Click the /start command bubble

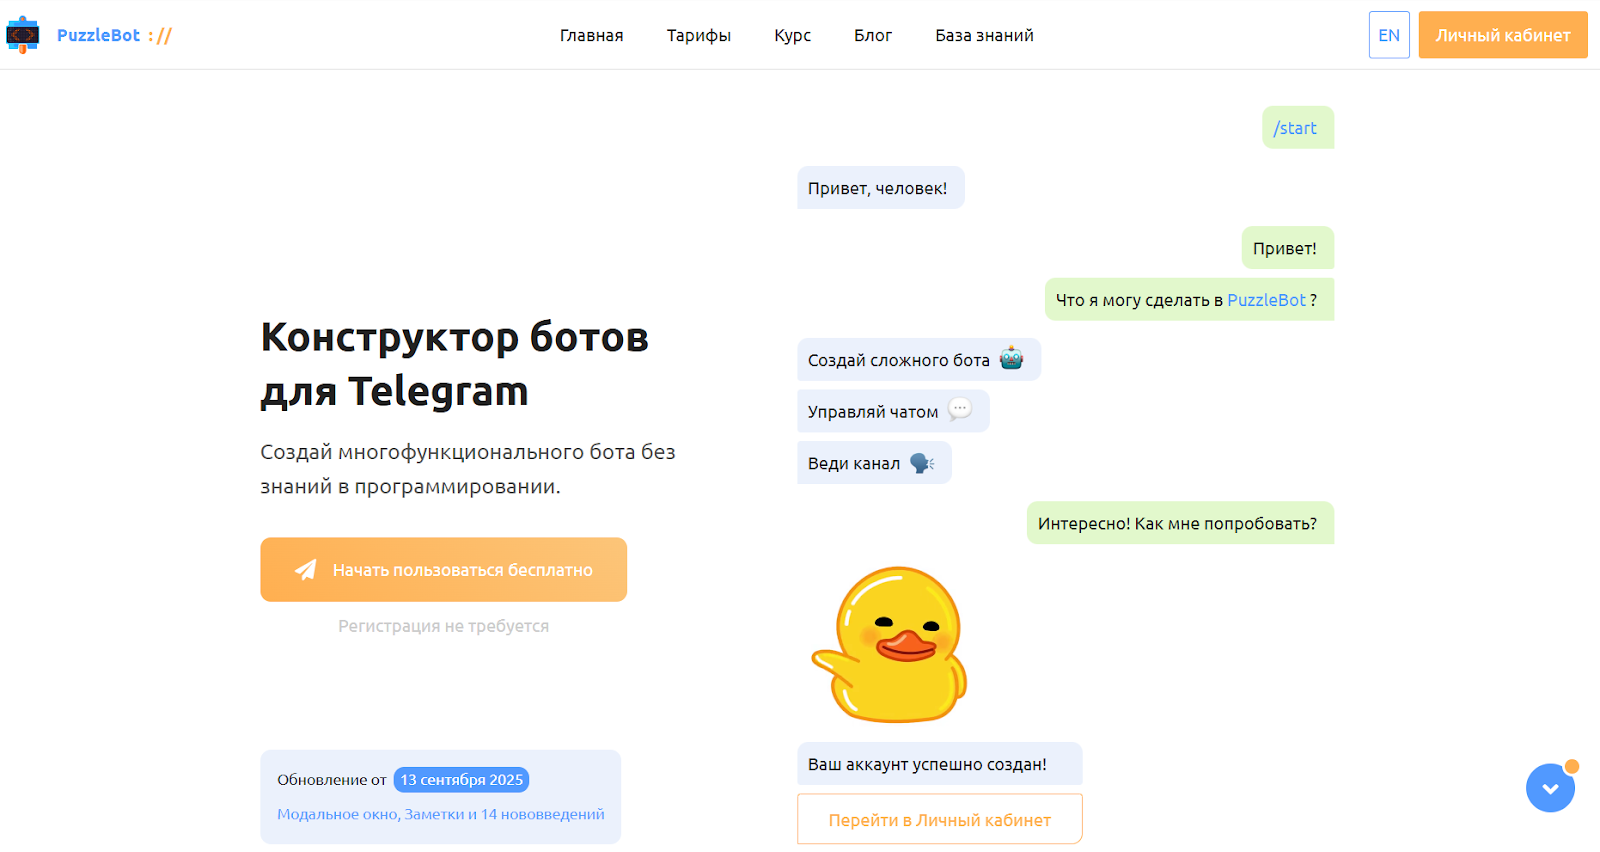click(1296, 128)
